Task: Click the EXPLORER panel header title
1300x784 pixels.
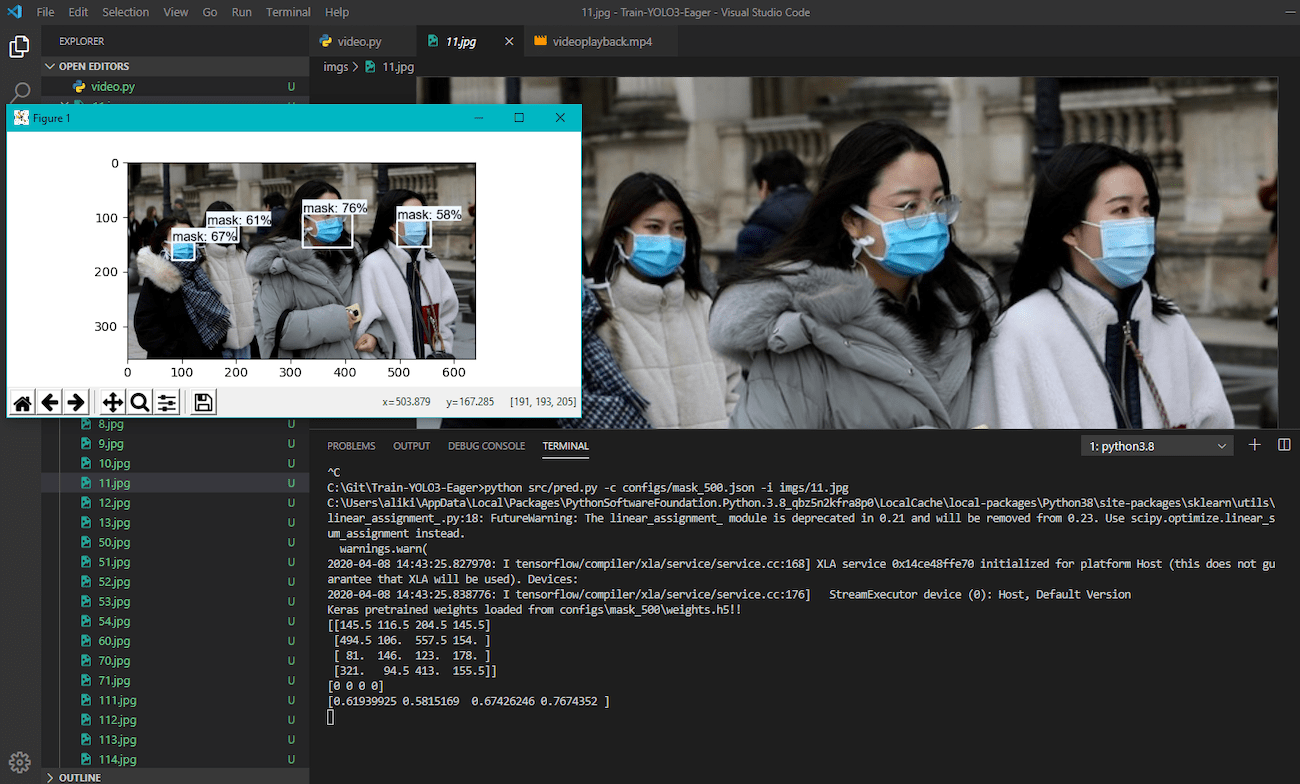Action: coord(81,42)
